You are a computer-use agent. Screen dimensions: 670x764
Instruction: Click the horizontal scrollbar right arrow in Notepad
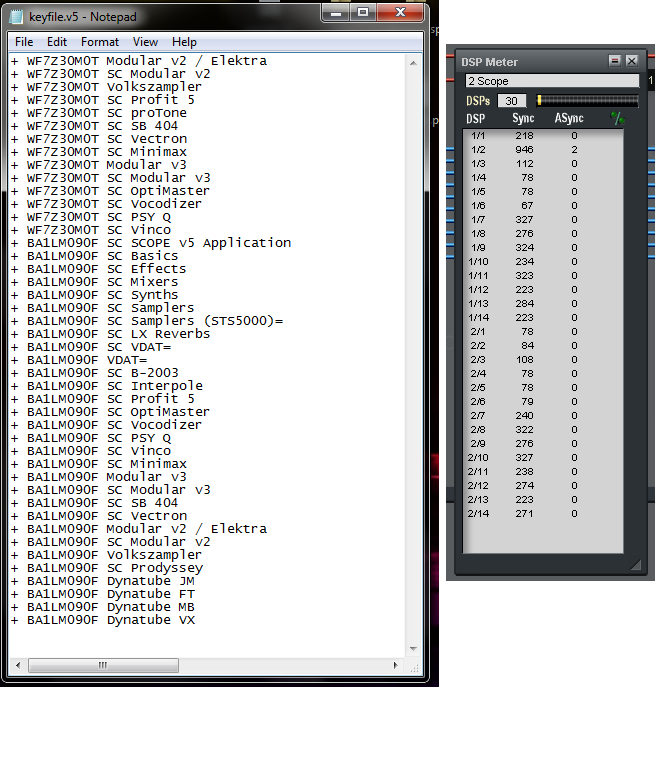(398, 665)
